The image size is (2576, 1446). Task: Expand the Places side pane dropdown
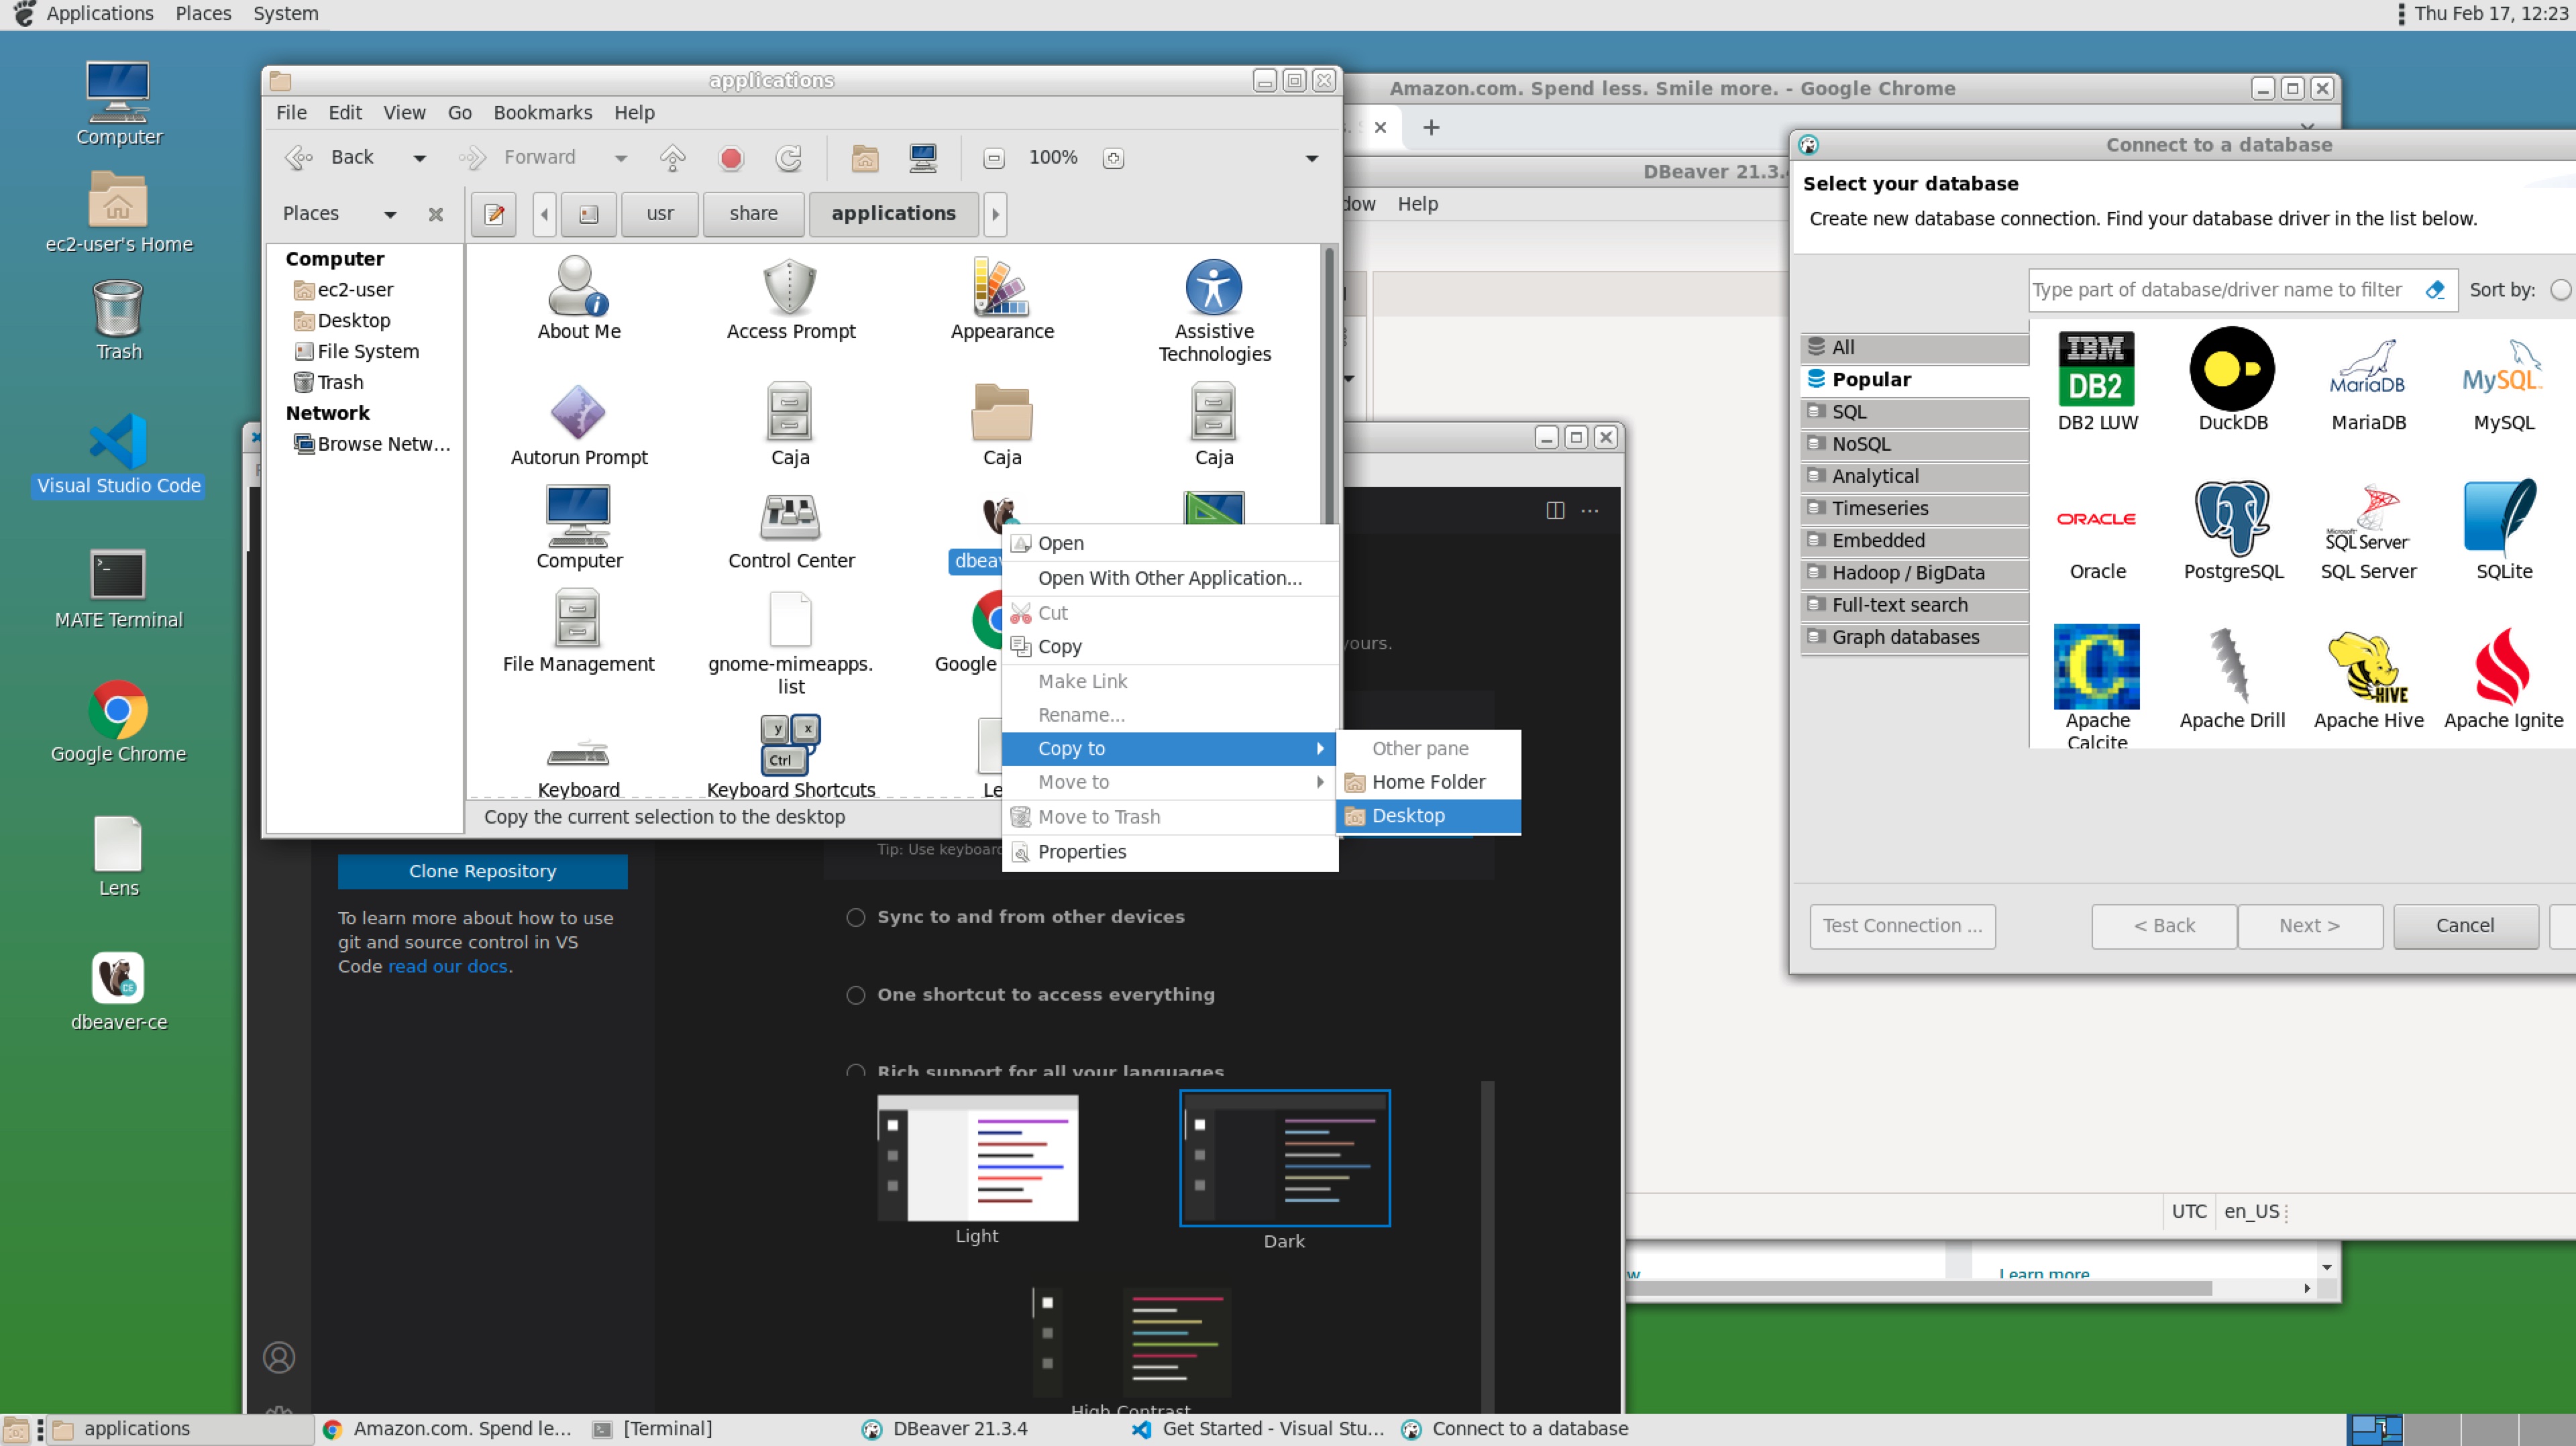click(390, 214)
